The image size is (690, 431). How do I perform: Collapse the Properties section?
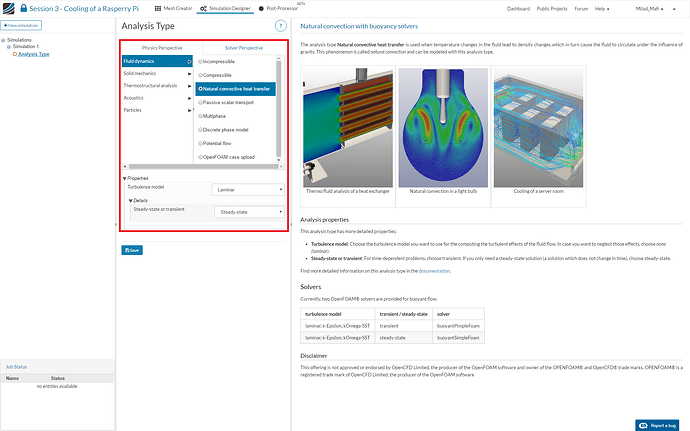click(x=125, y=178)
